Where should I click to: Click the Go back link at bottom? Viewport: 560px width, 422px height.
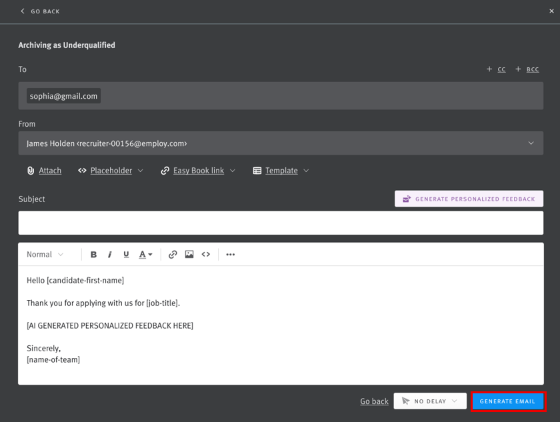(x=374, y=401)
